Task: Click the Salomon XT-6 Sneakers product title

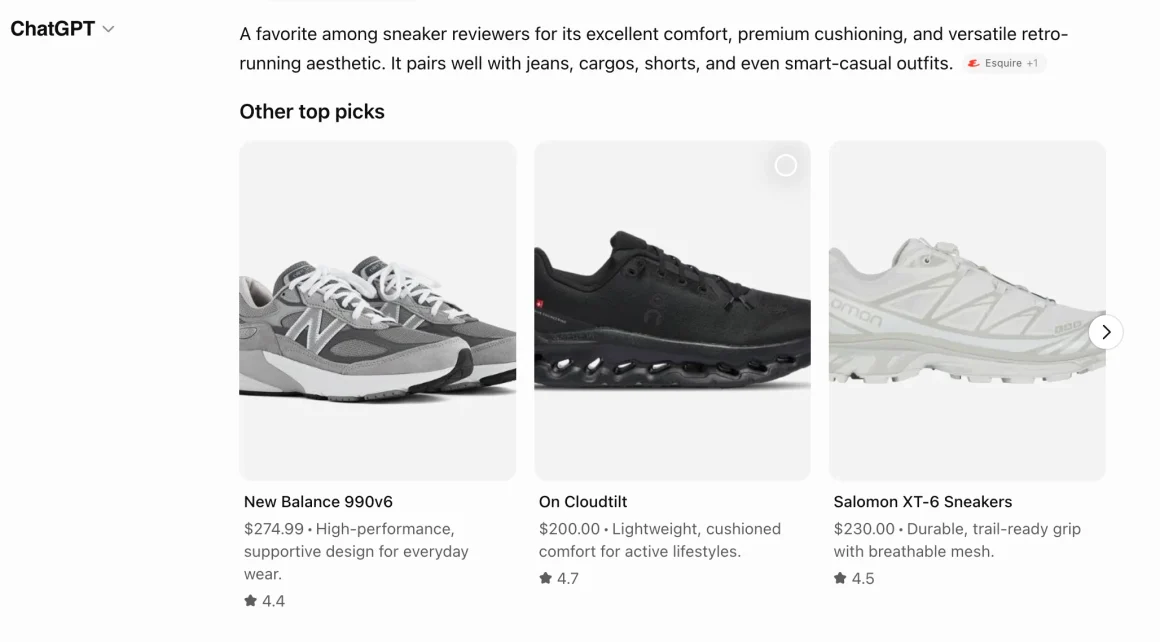Action: pyautogui.click(x=923, y=501)
